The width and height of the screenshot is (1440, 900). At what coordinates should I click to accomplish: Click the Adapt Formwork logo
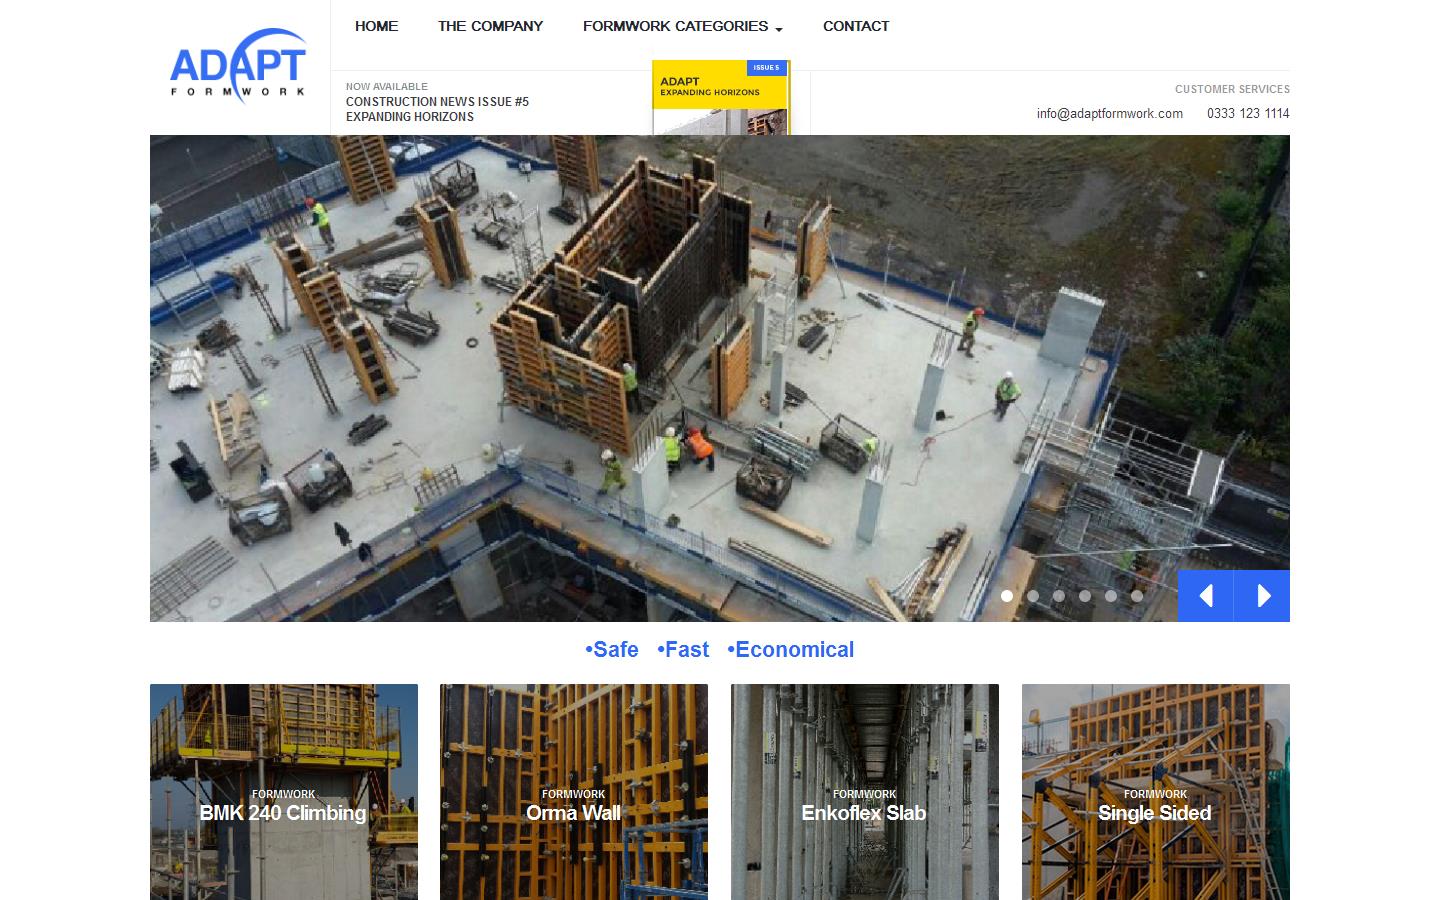click(238, 66)
